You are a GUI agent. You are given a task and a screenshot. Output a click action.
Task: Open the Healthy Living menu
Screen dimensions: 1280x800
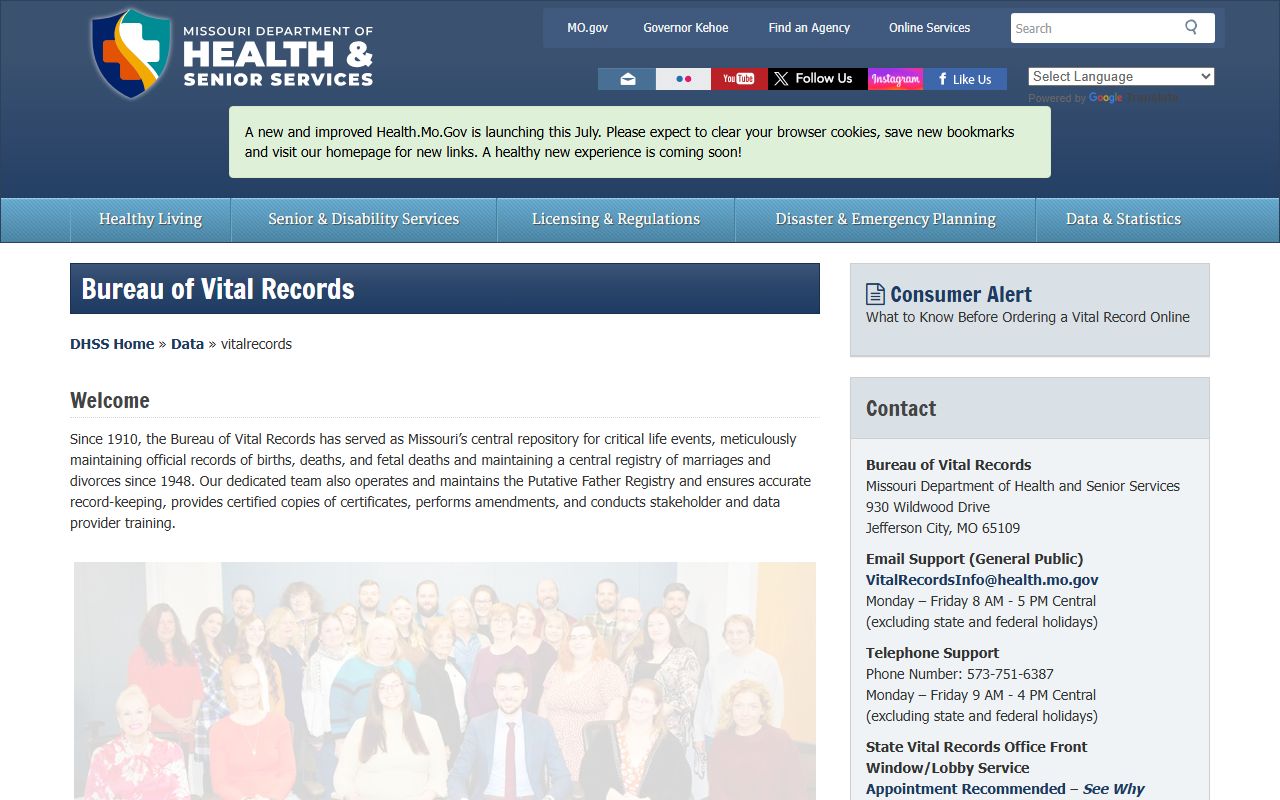point(150,219)
